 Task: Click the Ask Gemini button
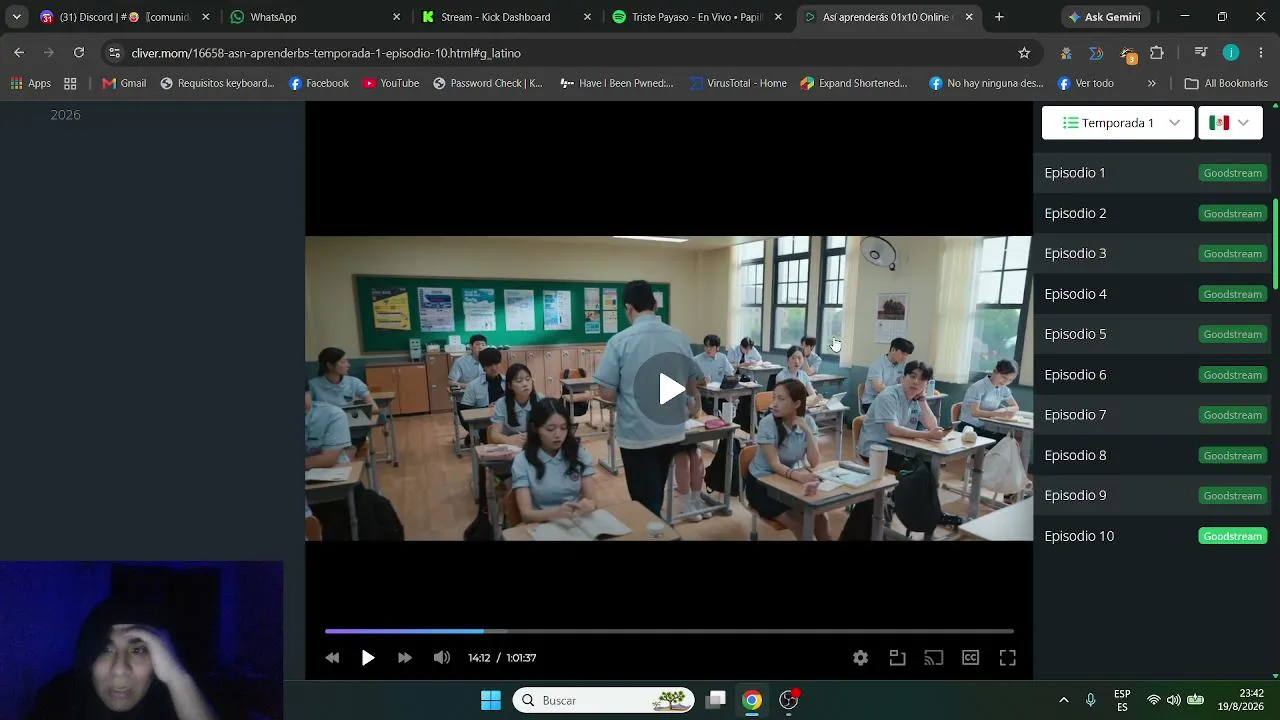click(1105, 17)
